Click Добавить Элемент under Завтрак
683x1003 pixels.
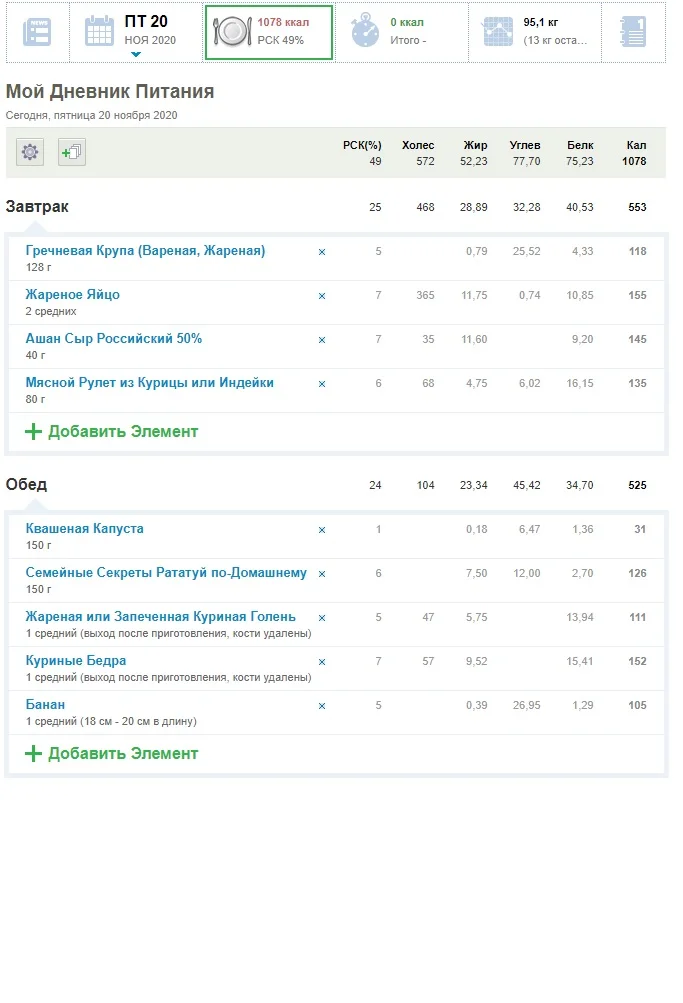[111, 432]
